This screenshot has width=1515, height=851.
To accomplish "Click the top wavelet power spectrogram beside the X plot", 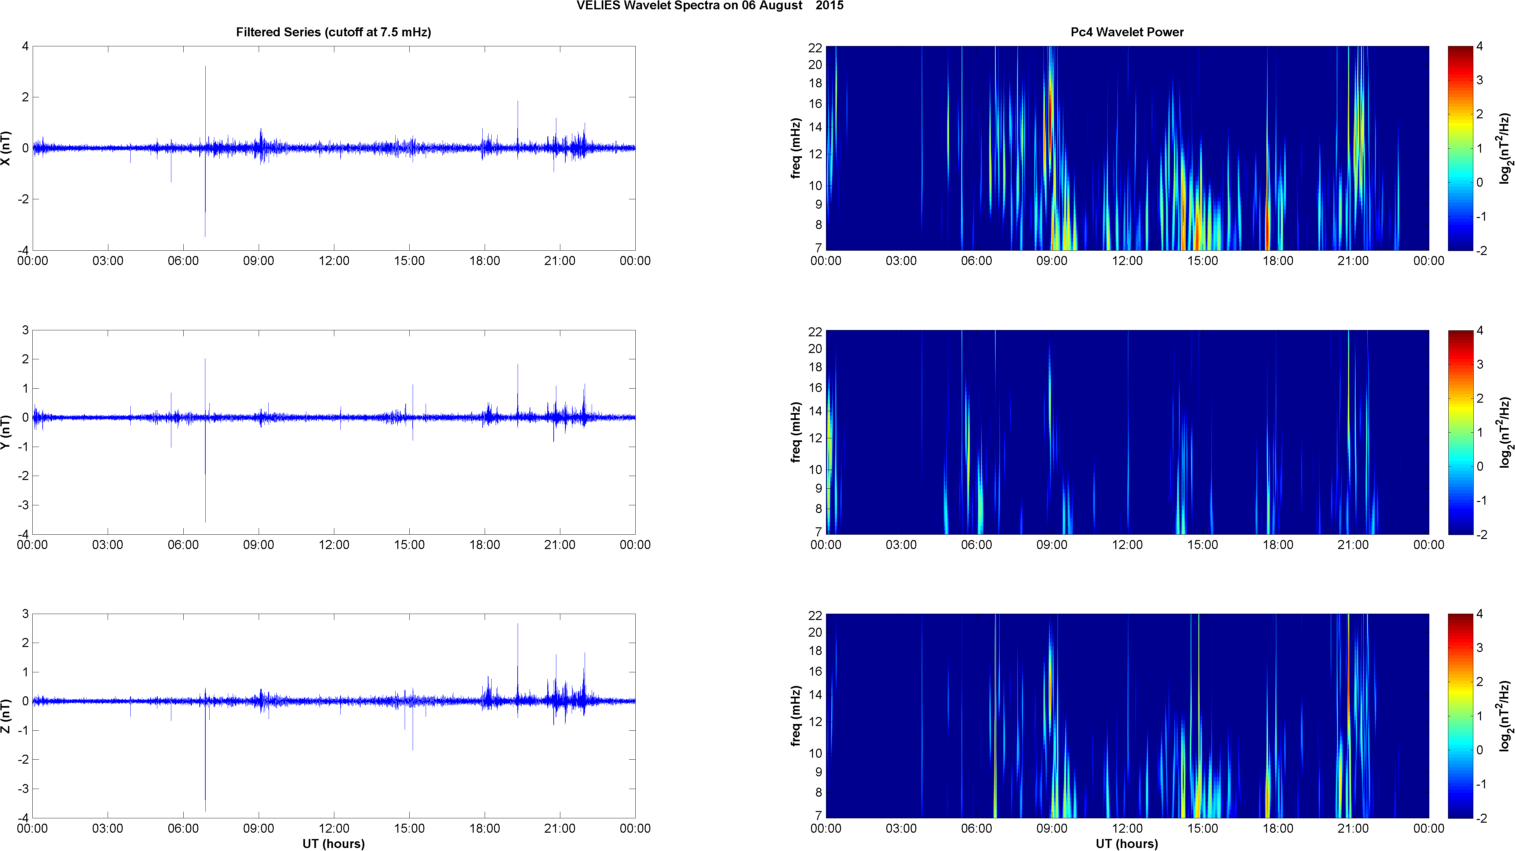I will click(x=1127, y=148).
